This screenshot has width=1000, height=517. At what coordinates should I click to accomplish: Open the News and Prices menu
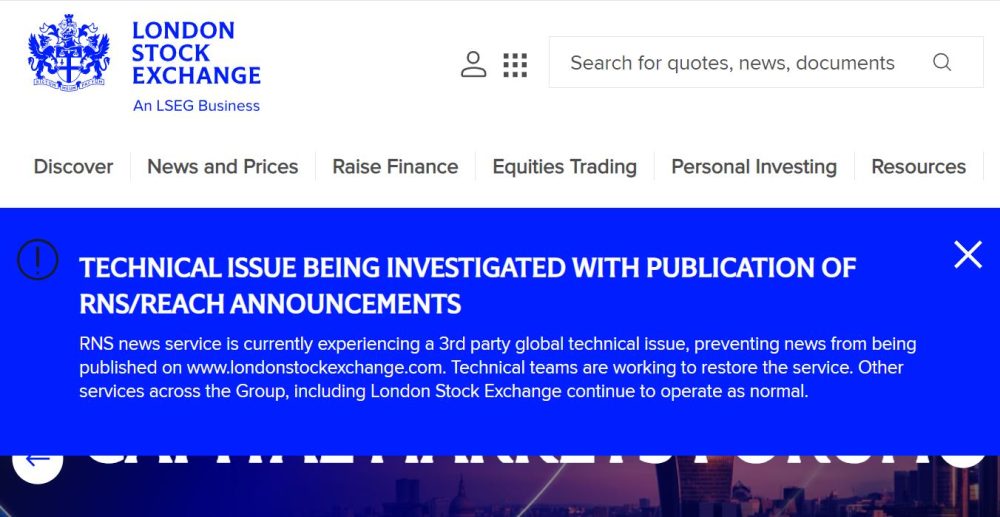(x=222, y=167)
